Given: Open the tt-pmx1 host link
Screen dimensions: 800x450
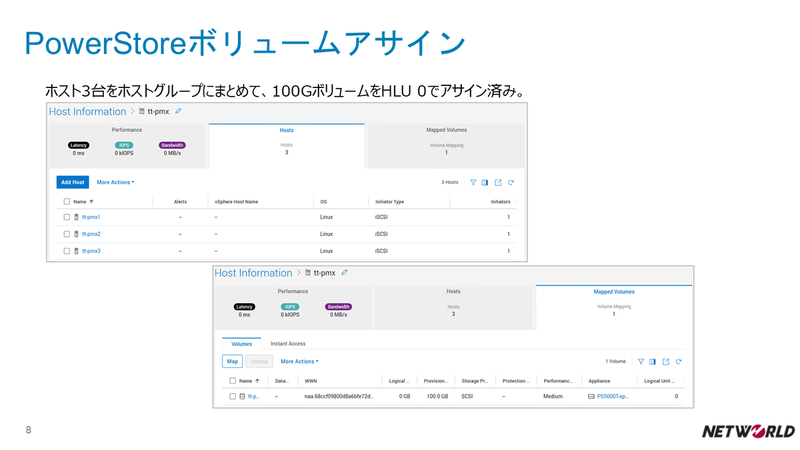Looking at the screenshot, I should (x=91, y=217).
